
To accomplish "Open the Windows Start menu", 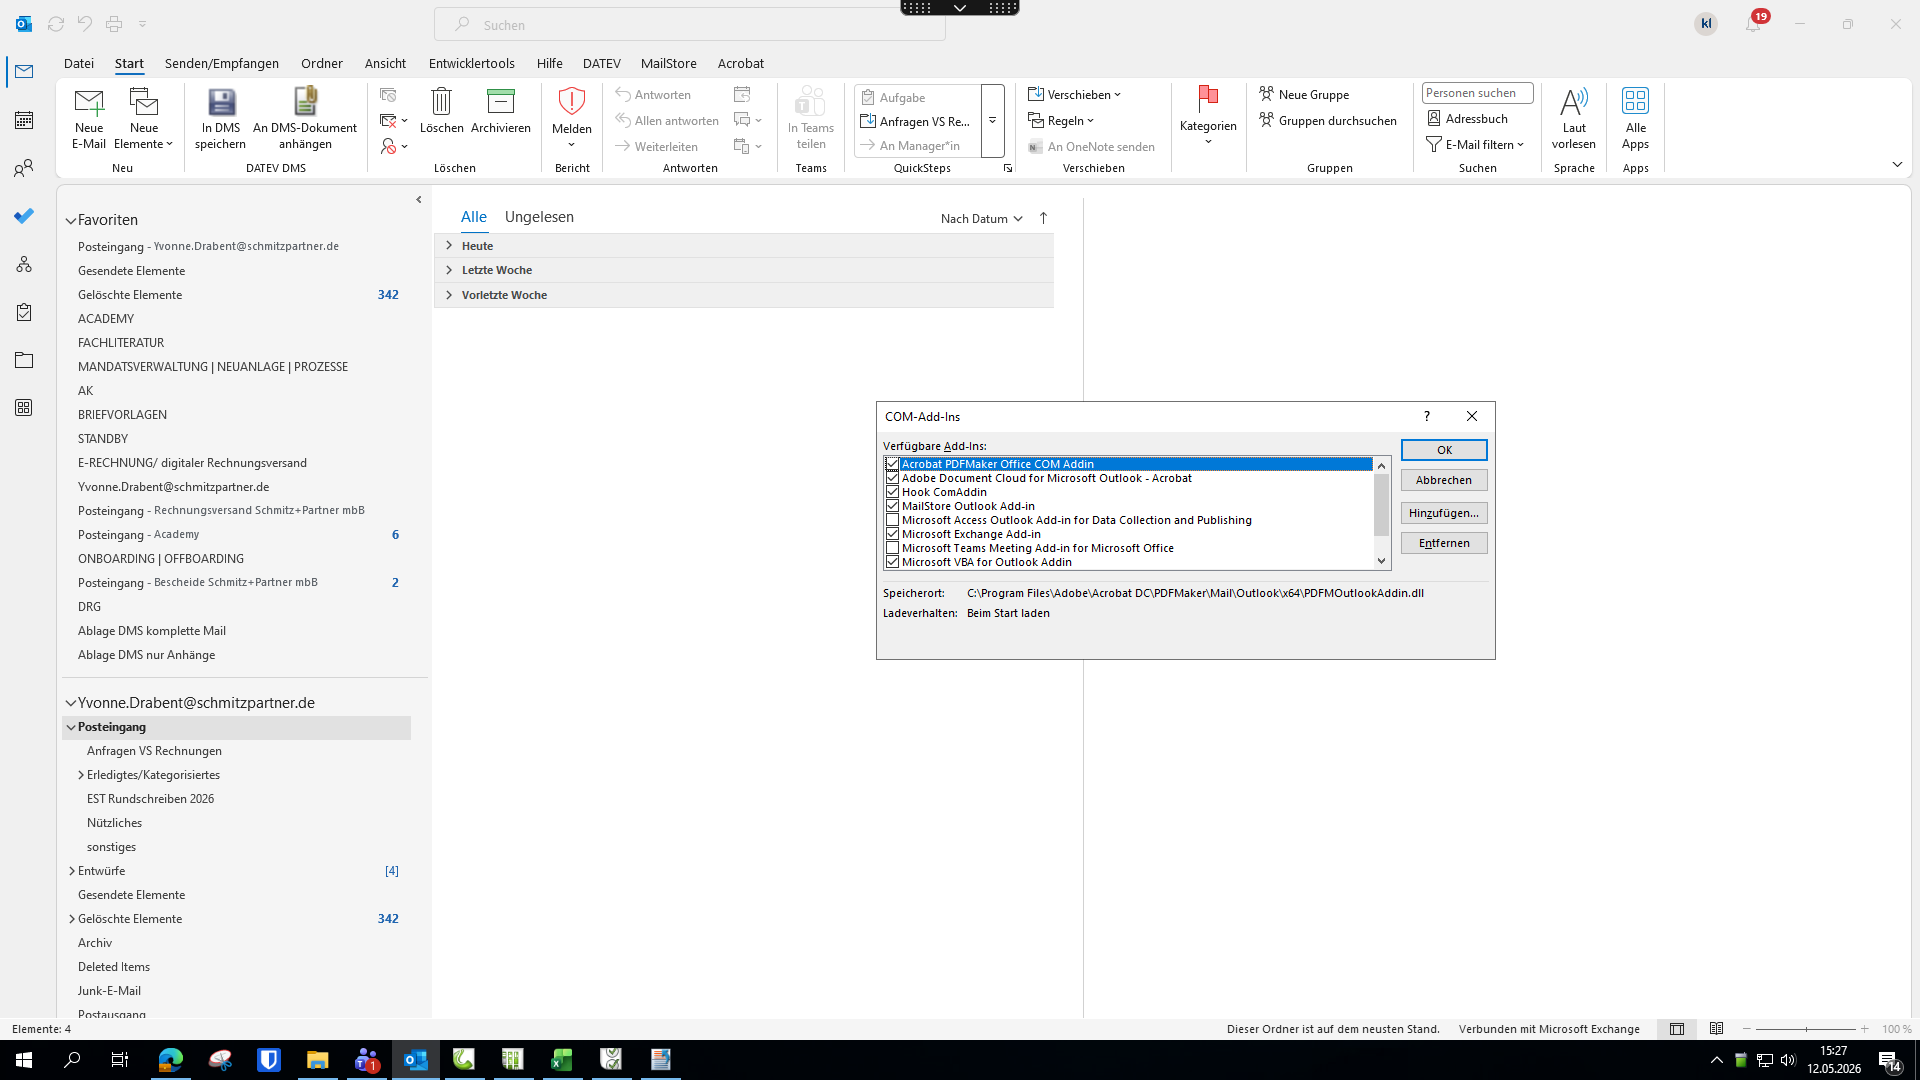I will (24, 1060).
